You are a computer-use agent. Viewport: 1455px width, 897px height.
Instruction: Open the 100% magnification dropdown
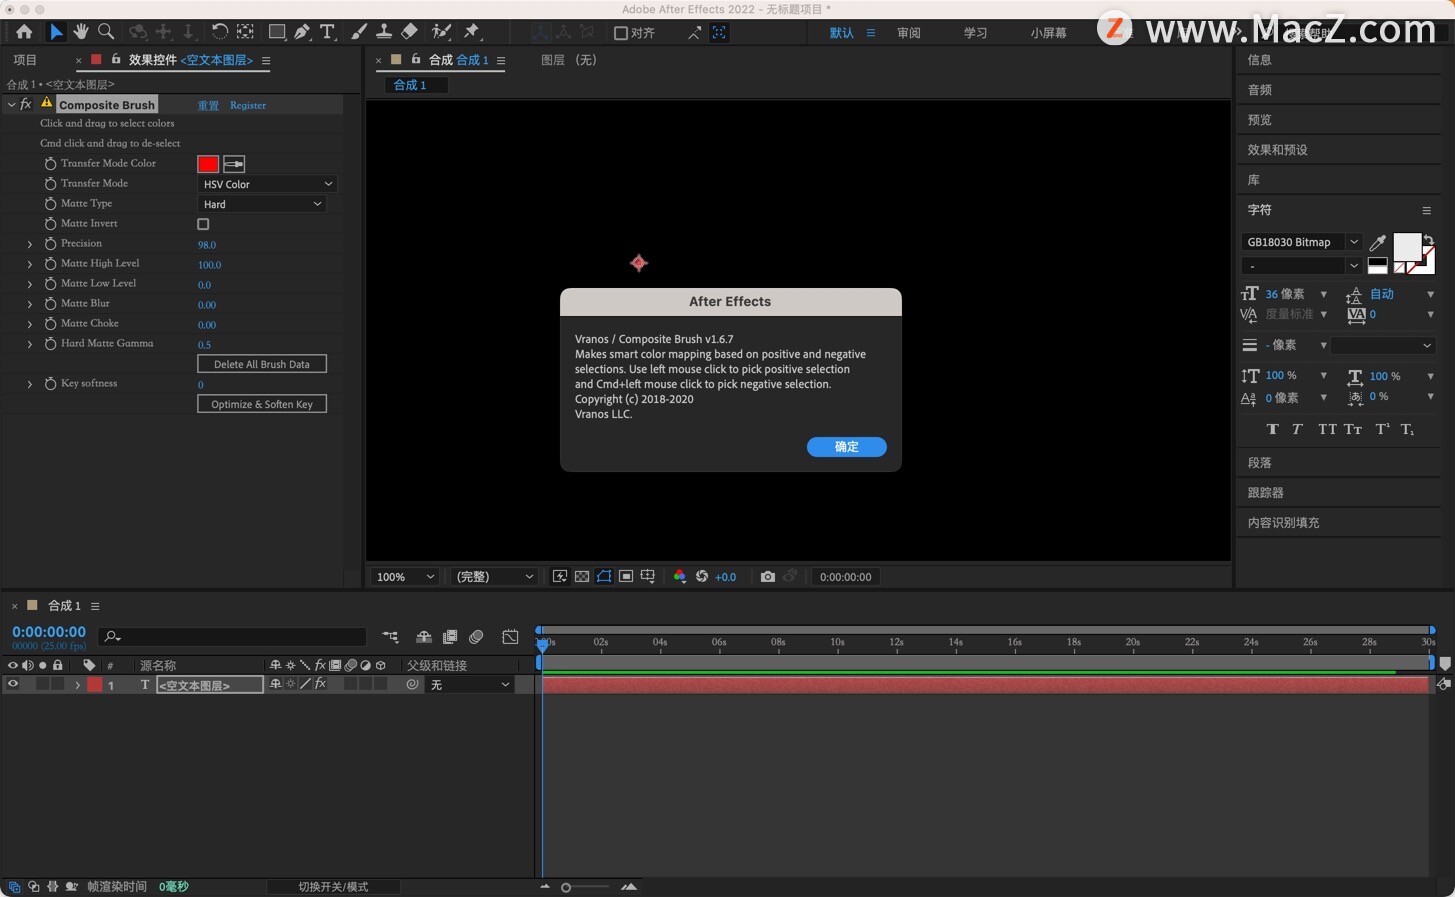[x=405, y=577]
